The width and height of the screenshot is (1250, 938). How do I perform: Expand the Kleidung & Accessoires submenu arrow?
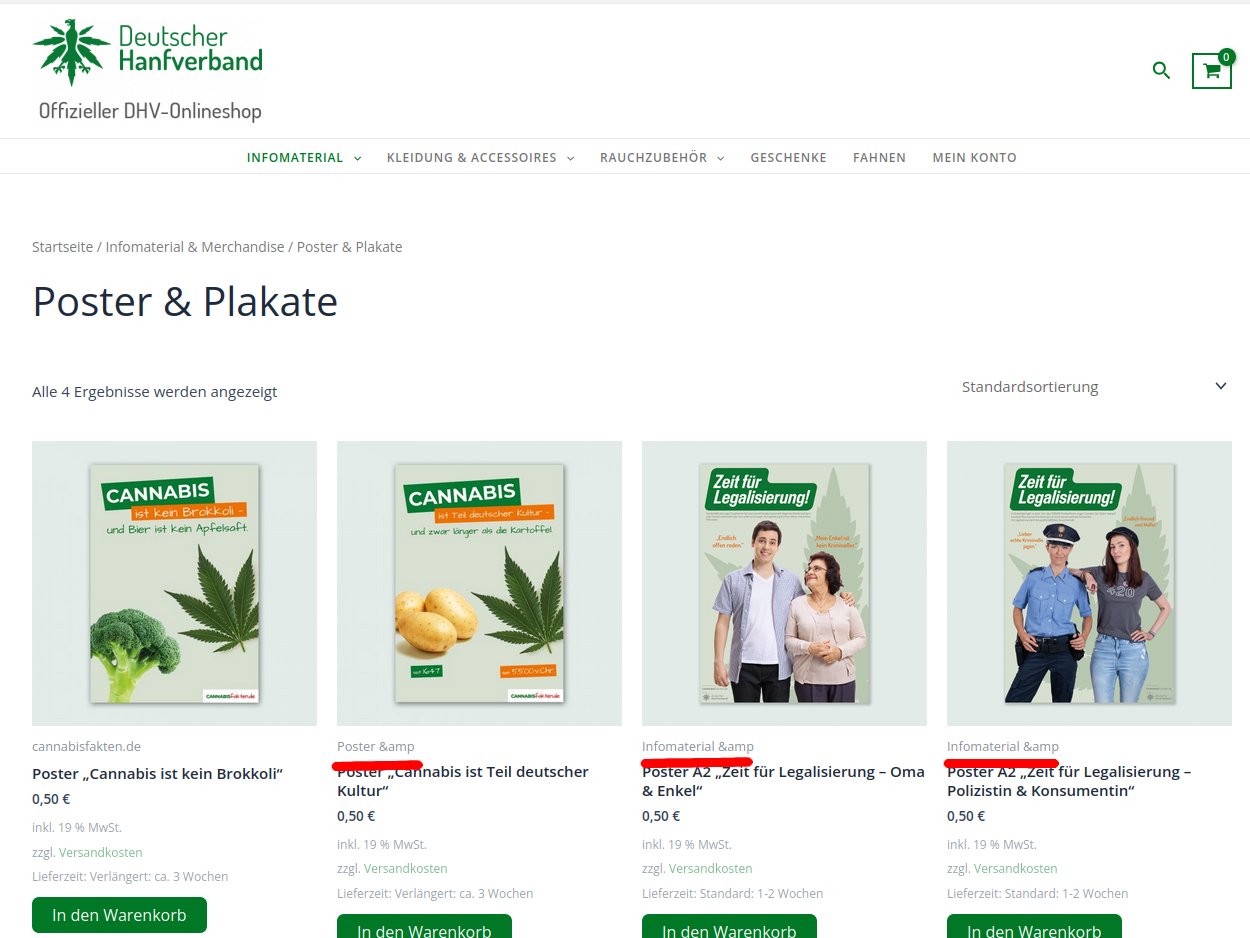pos(570,158)
